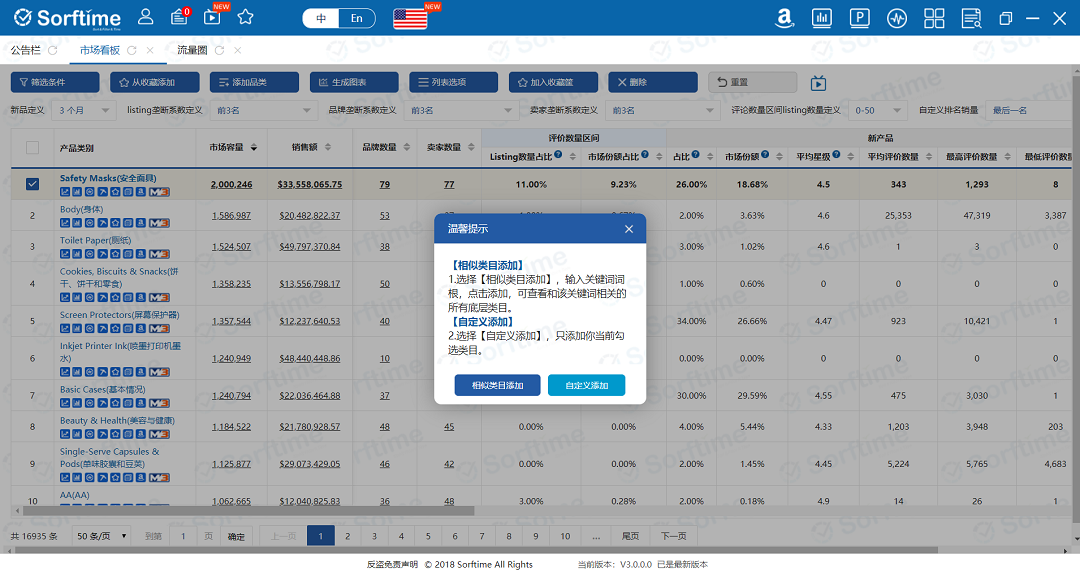Open M3 icon under Cookies, Biscuits & Snacks
Viewport: 1080px width, 576px height.
[x=159, y=298]
